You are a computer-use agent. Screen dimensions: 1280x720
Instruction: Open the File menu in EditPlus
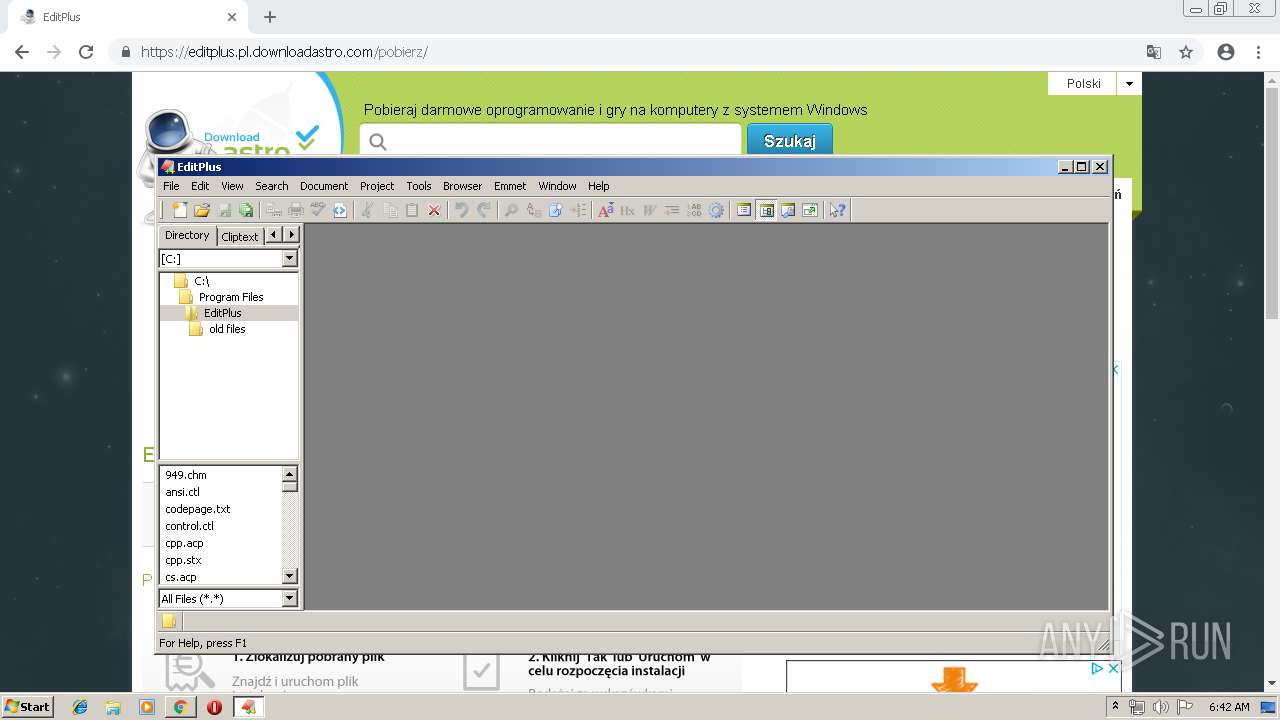(x=171, y=186)
